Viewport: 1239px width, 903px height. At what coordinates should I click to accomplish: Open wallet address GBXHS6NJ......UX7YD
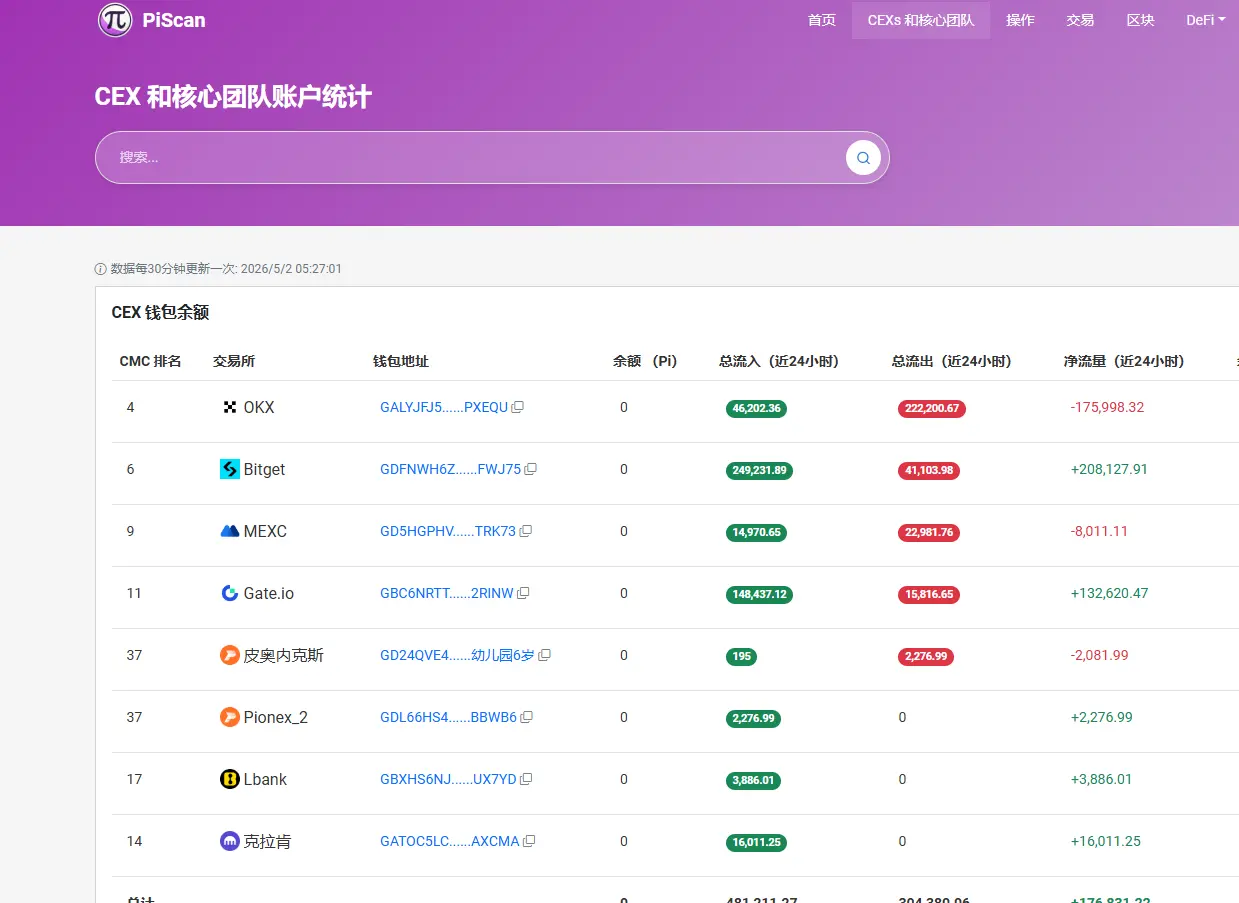point(448,780)
